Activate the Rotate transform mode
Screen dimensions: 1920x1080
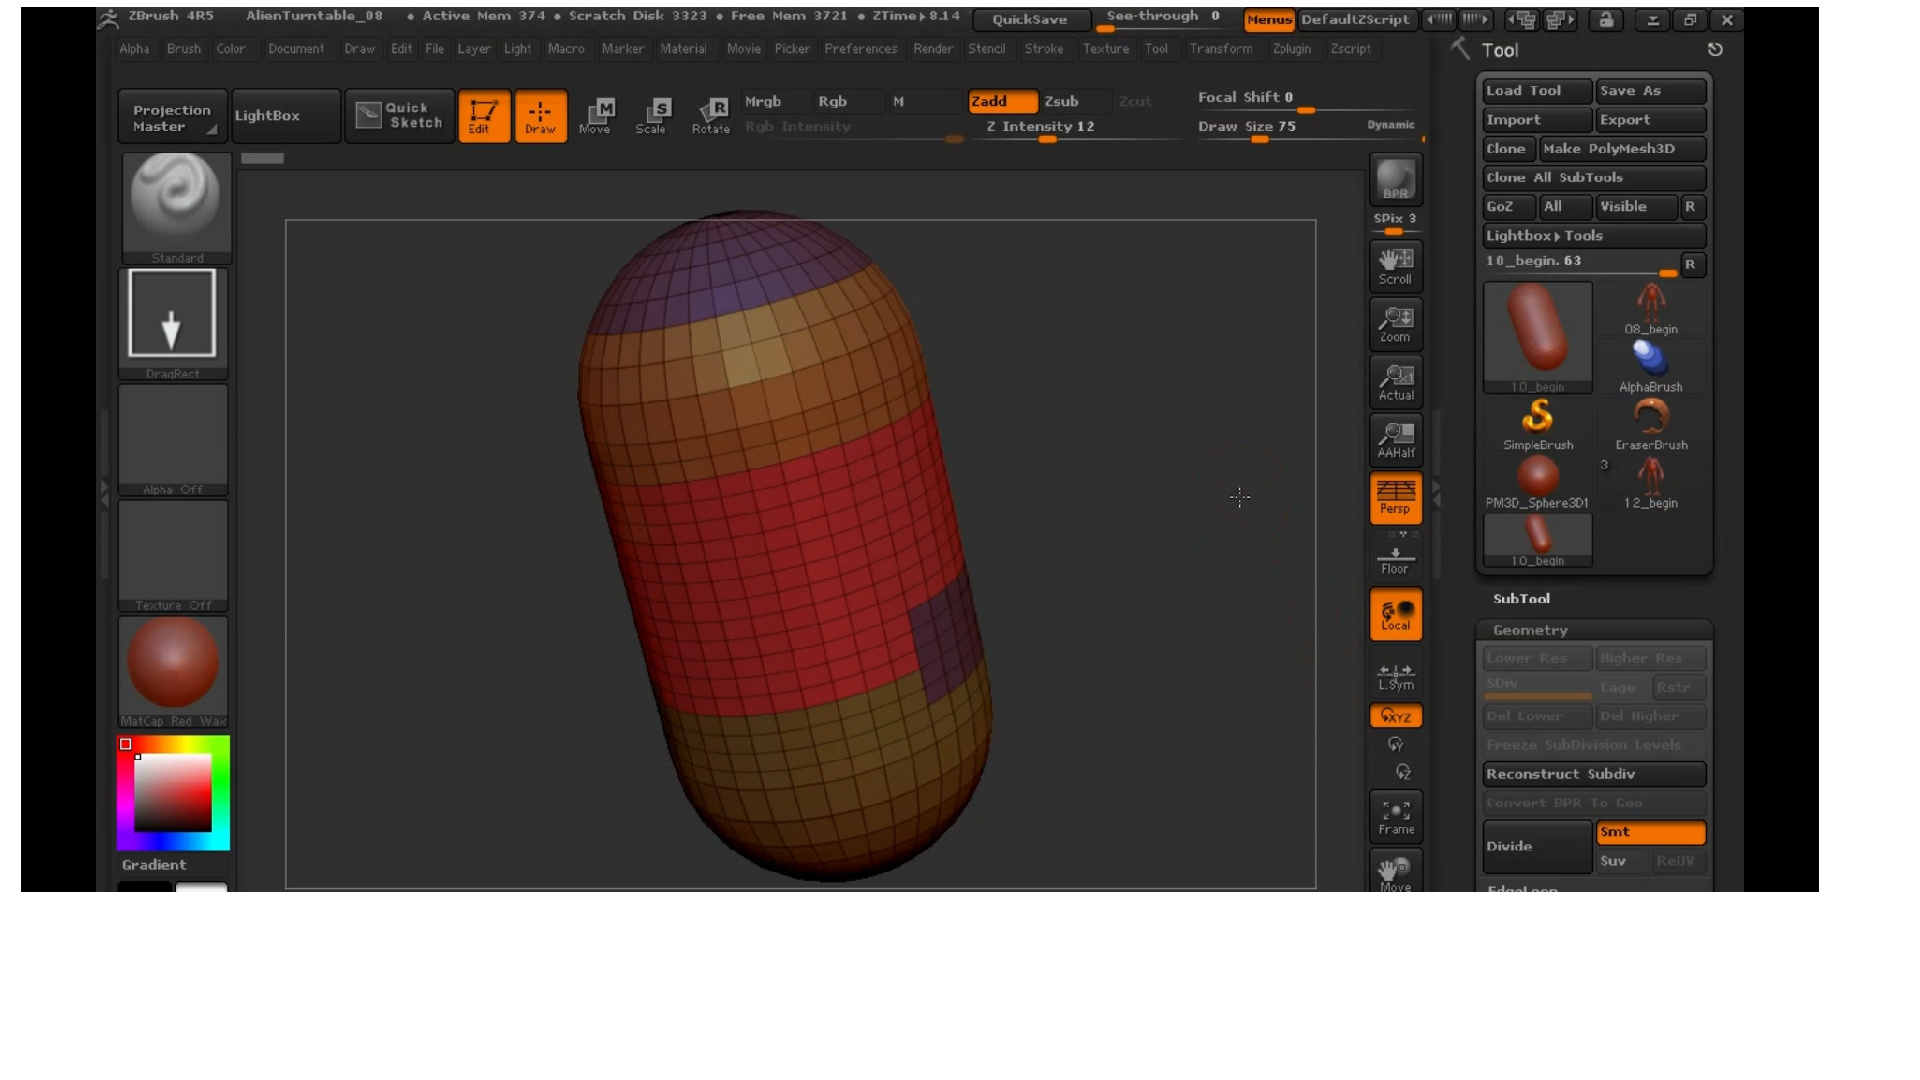[710, 116]
